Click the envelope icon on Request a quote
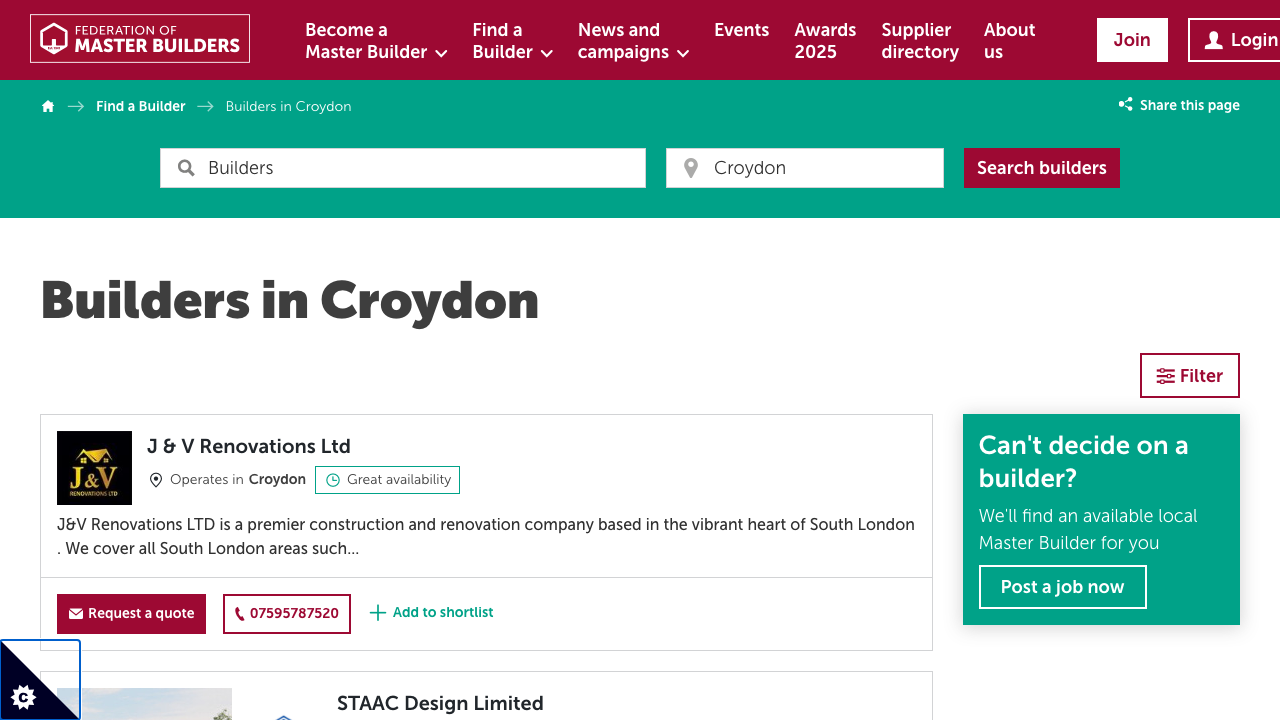Viewport: 1280px width, 720px height. (74, 613)
